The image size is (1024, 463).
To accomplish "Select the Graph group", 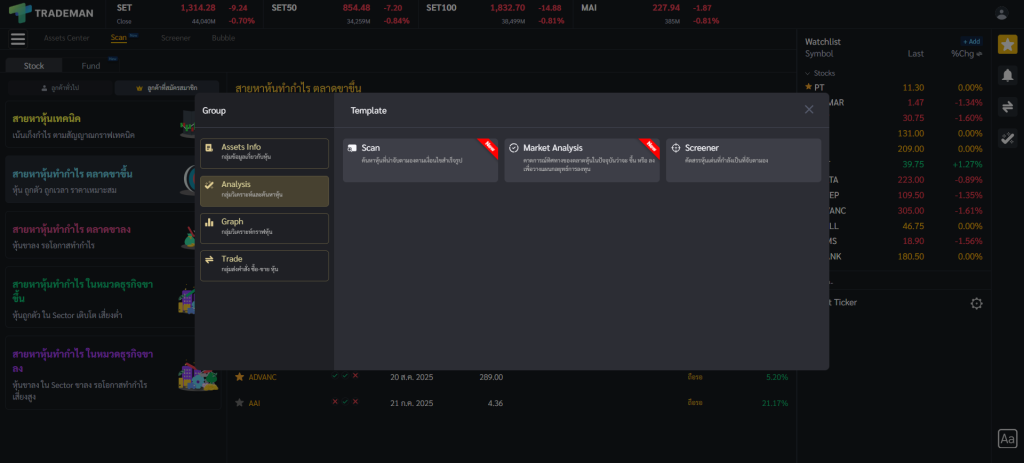I will [264, 229].
